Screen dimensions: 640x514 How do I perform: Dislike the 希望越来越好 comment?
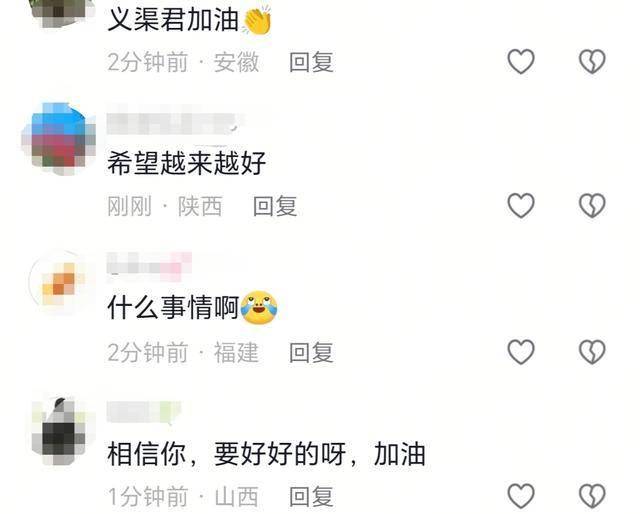click(592, 205)
